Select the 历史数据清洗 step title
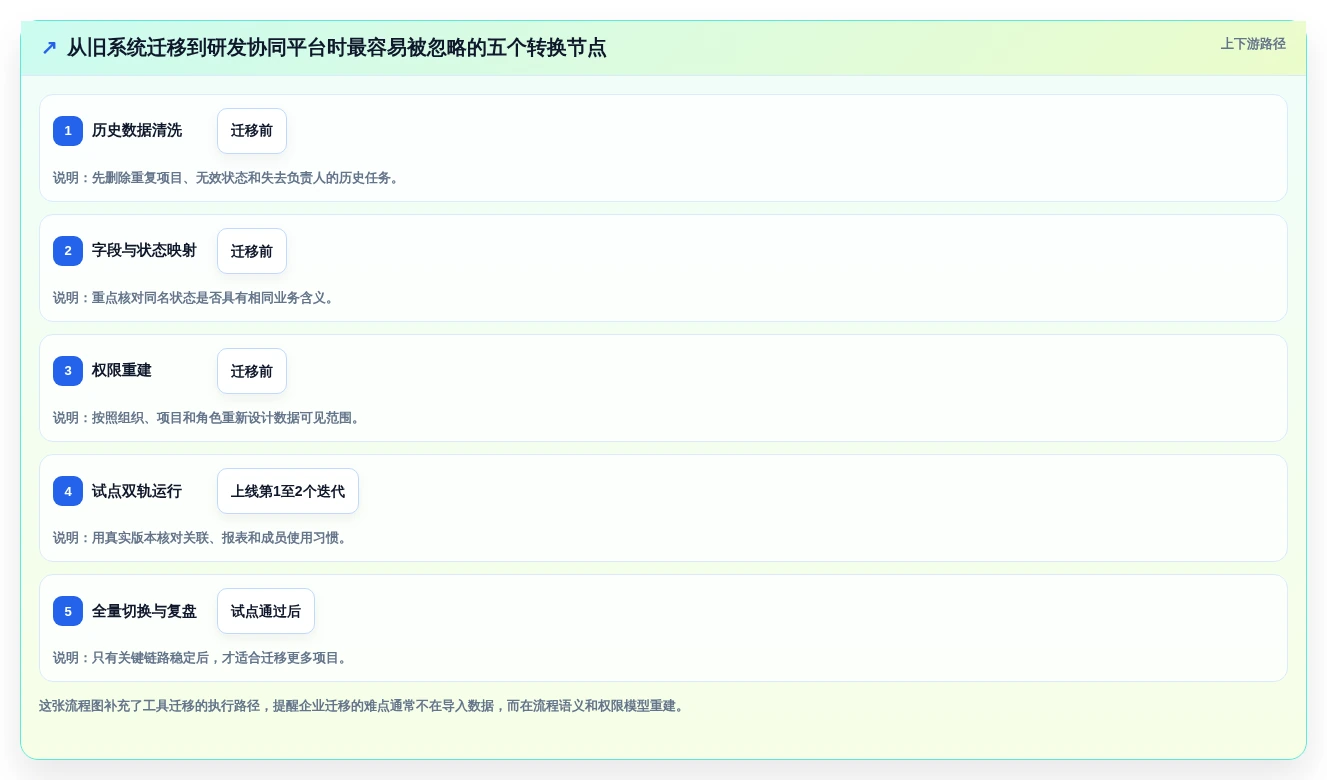The width and height of the screenshot is (1327, 780). [x=137, y=130]
